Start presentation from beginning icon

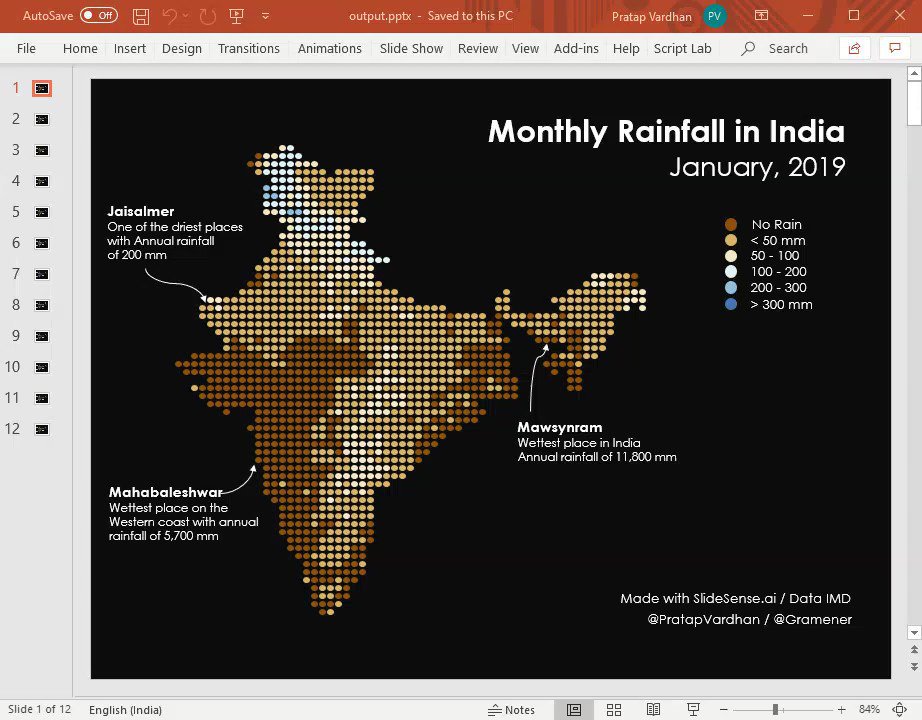click(x=236, y=16)
